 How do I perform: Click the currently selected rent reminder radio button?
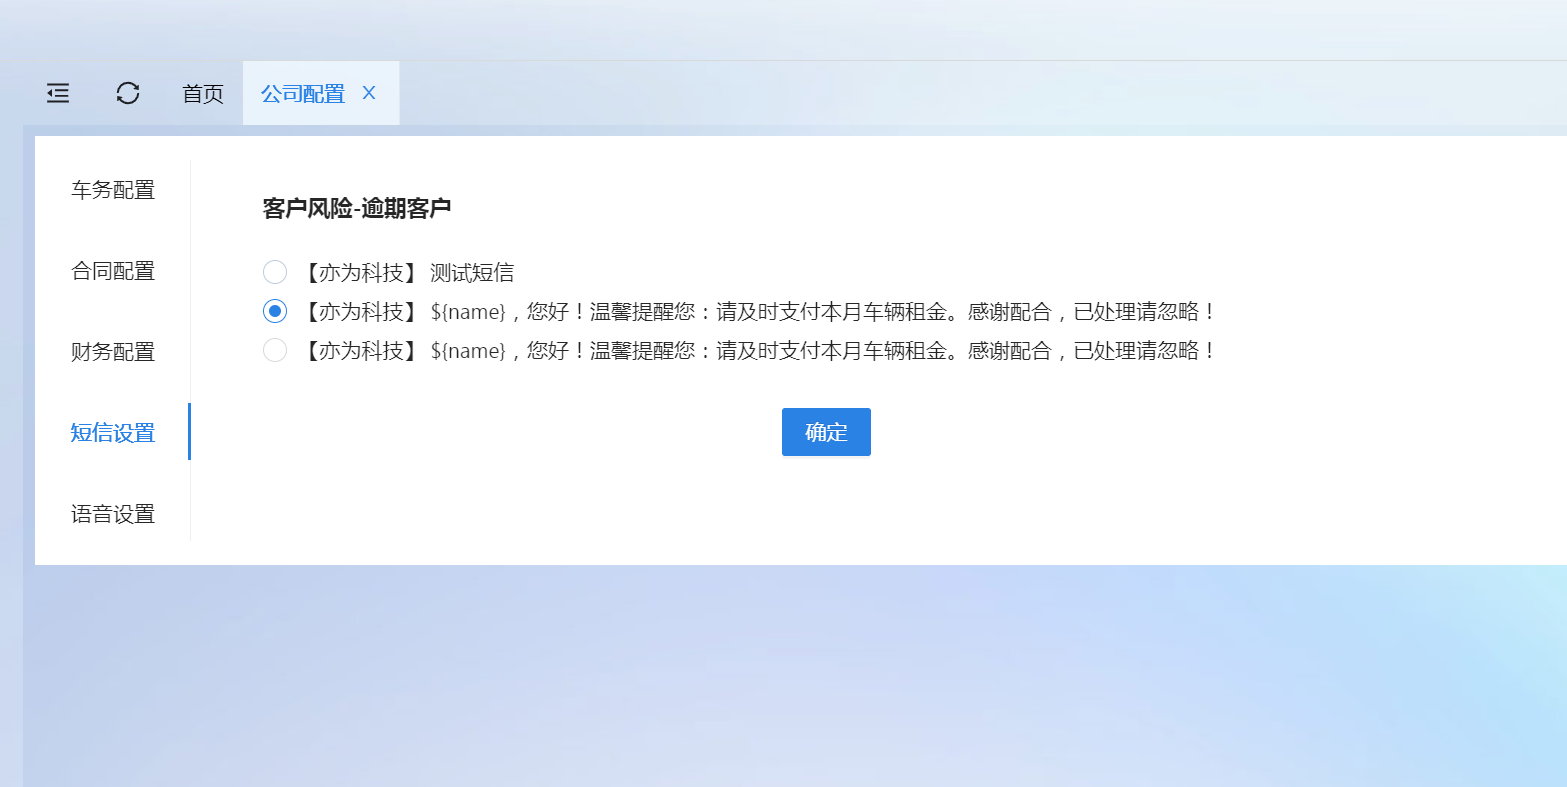(x=275, y=311)
